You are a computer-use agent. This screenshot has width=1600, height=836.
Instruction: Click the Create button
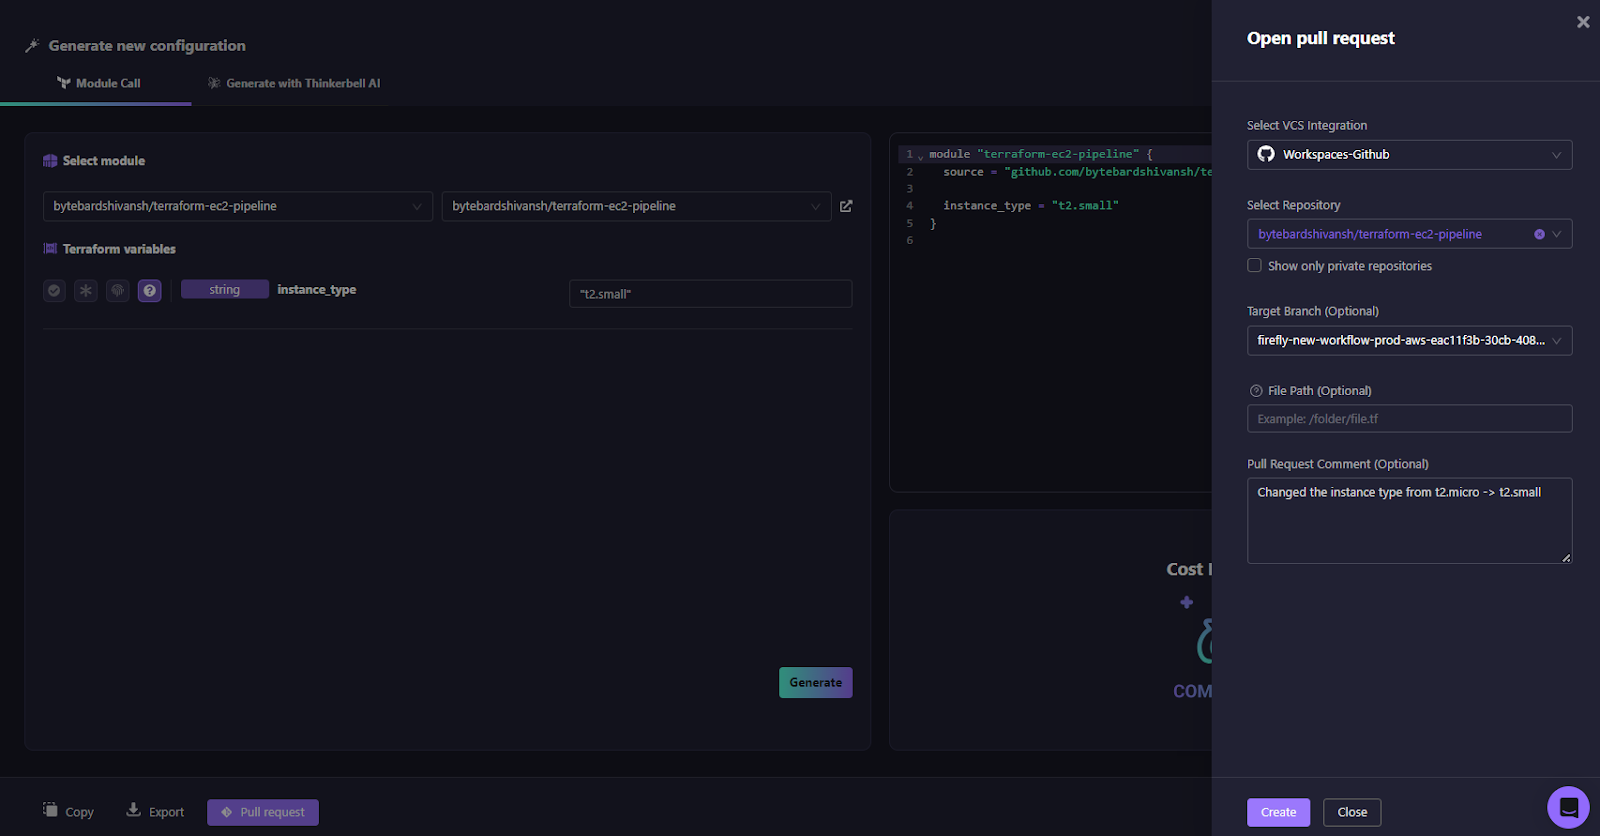1278,812
